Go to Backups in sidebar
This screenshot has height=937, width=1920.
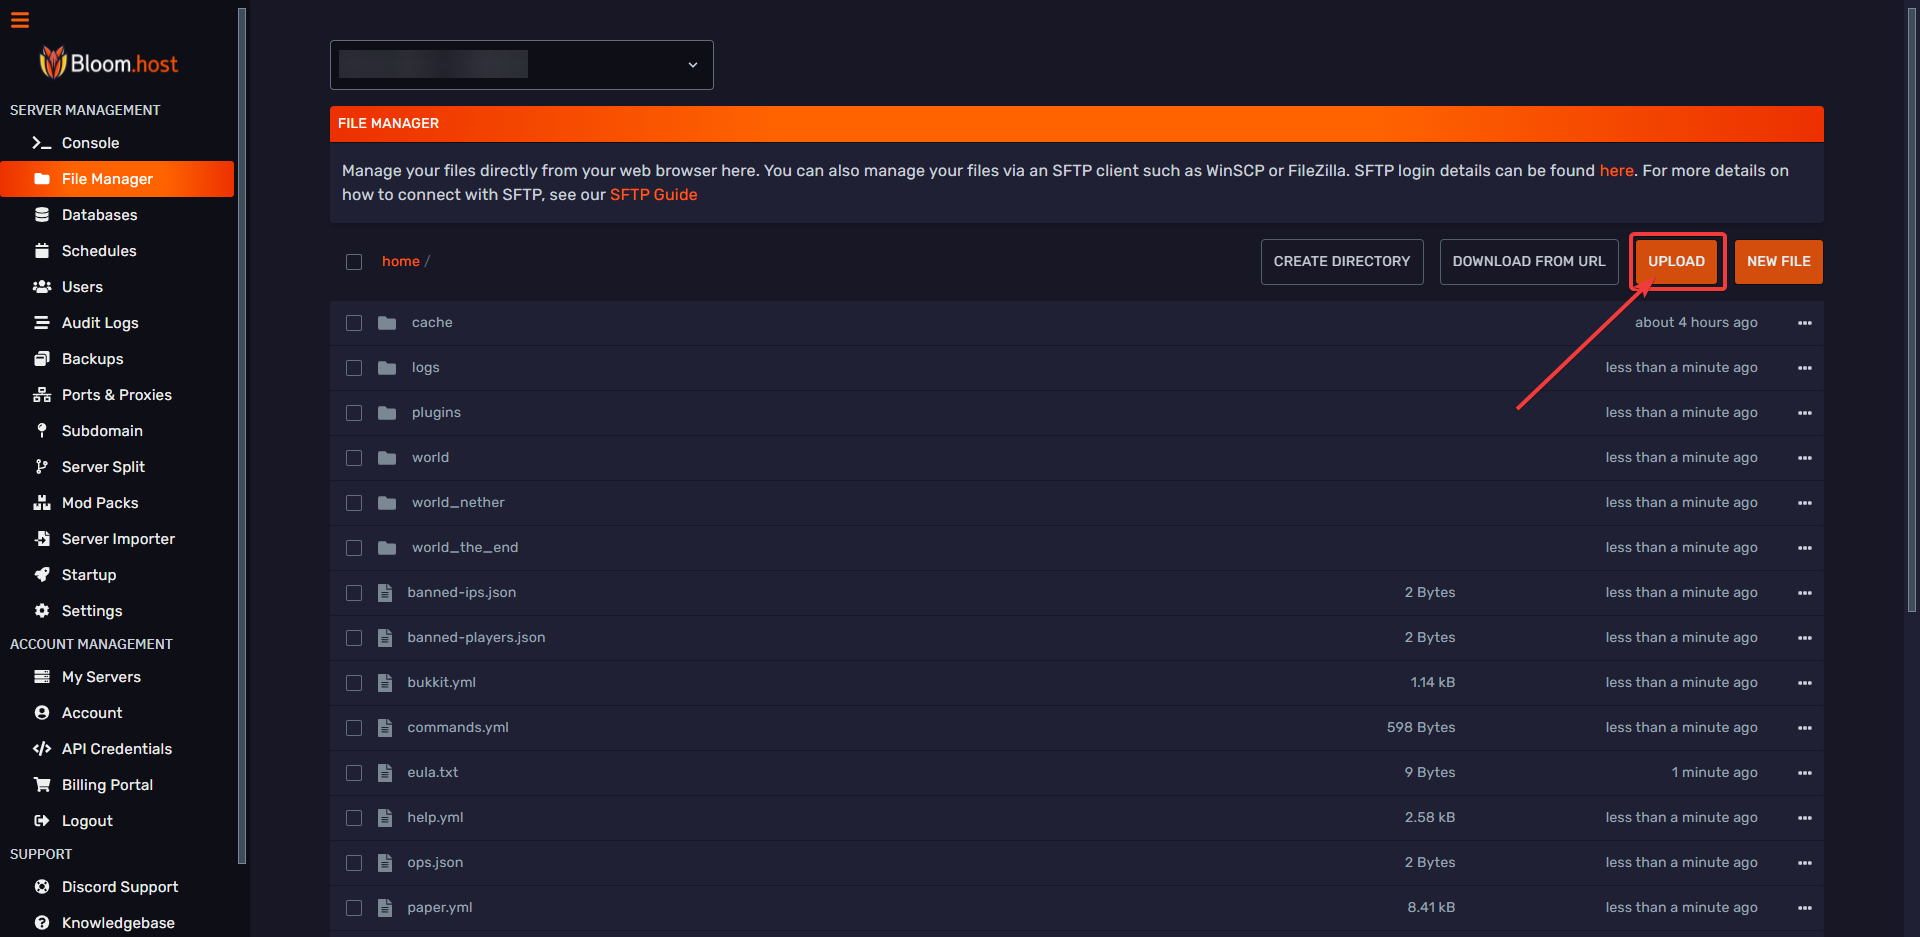tap(92, 359)
